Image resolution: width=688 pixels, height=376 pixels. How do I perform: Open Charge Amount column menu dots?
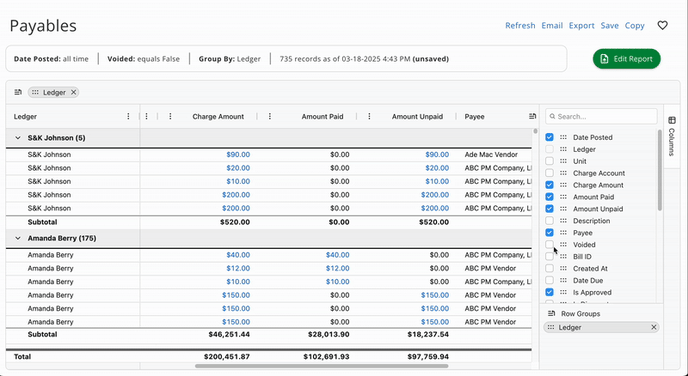click(170, 116)
